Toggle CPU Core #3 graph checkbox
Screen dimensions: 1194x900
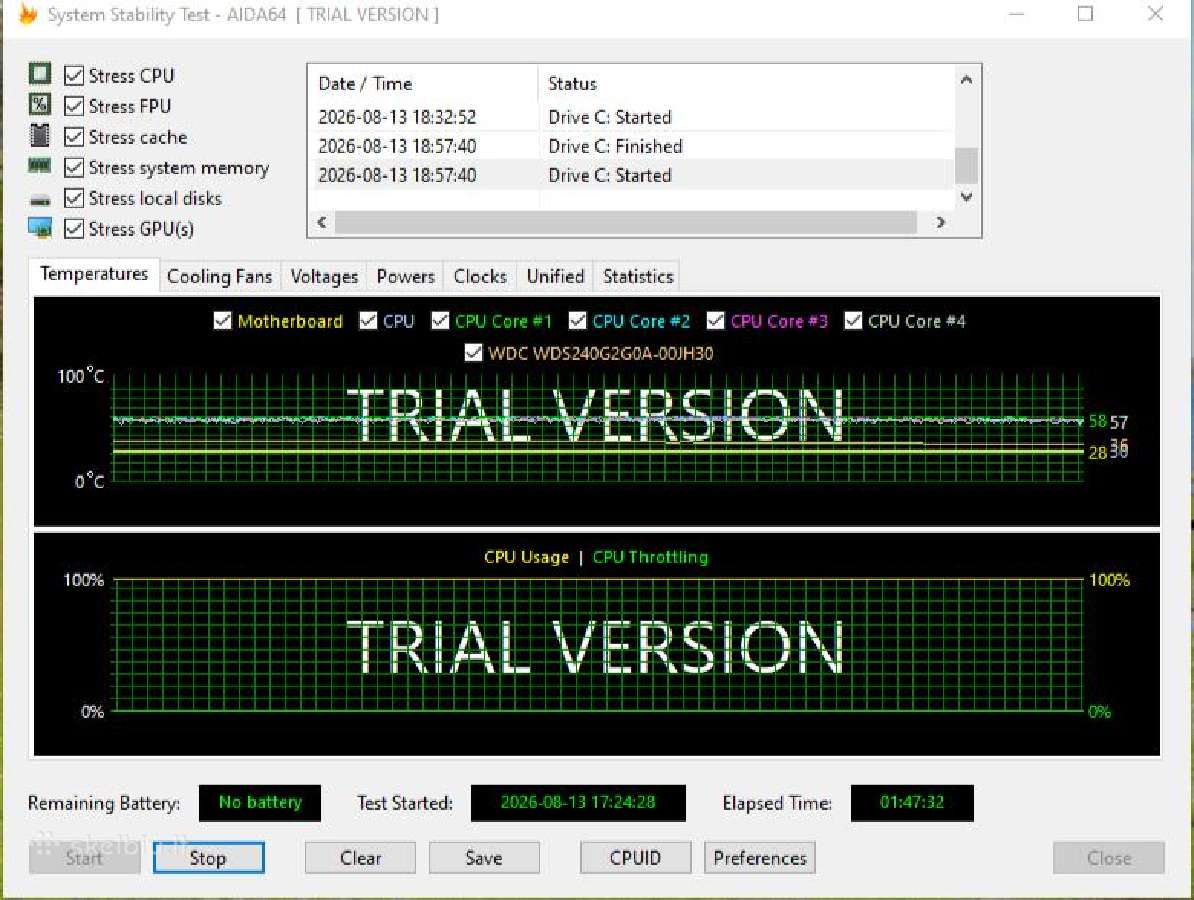(715, 321)
